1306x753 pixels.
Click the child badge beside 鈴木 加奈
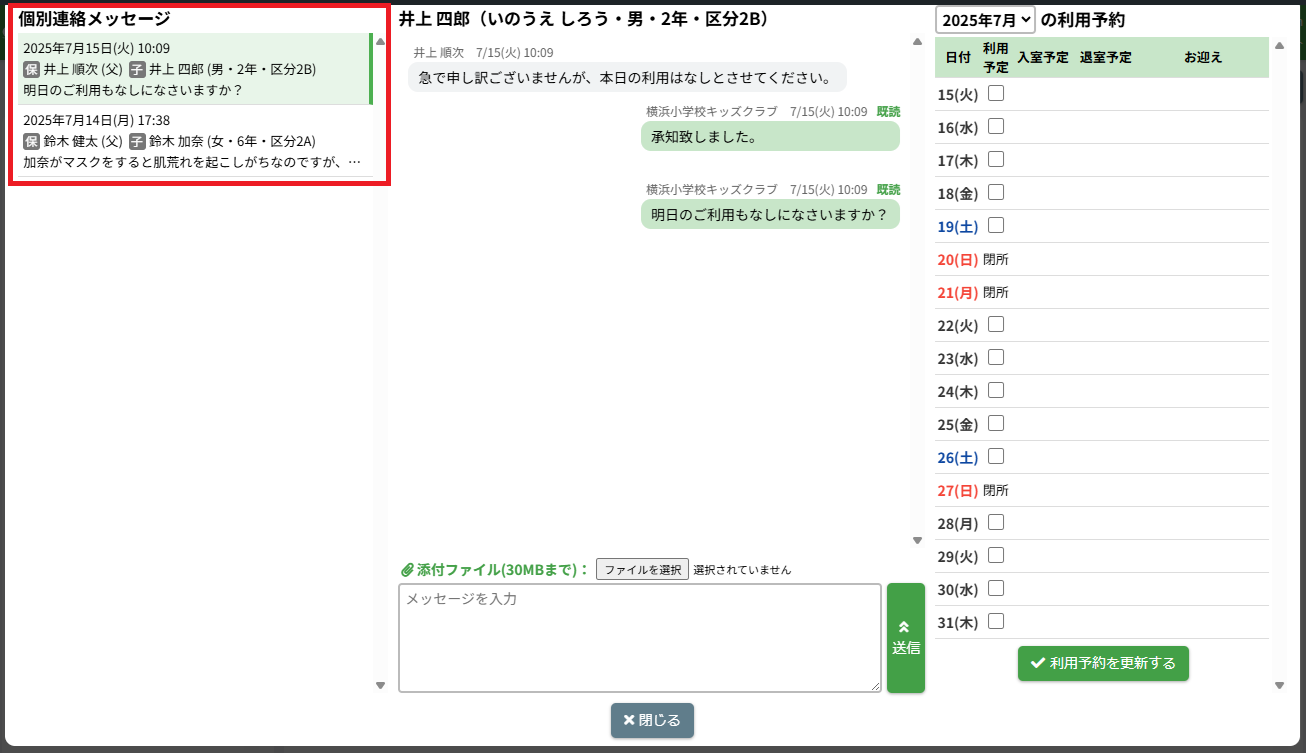tap(137, 141)
